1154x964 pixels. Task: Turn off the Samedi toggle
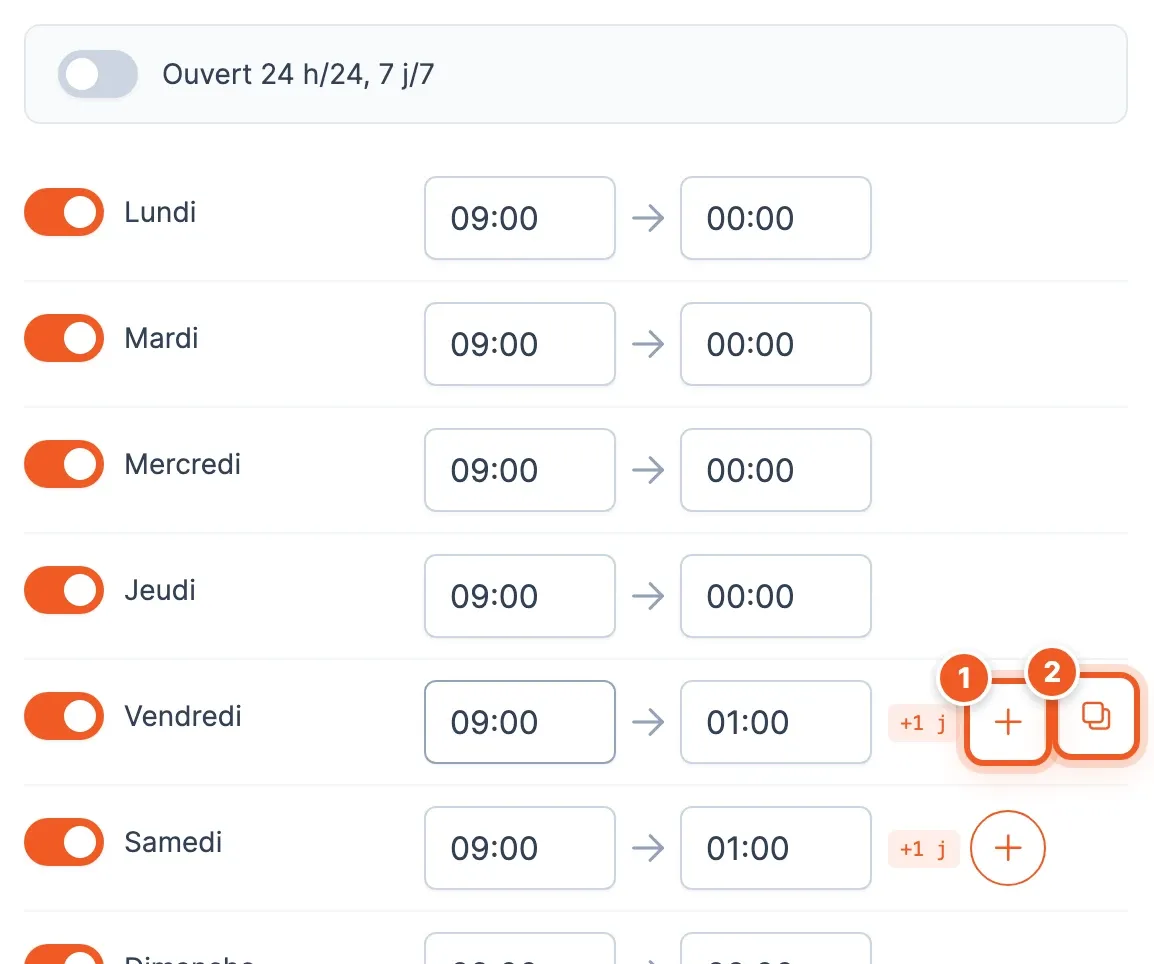tap(64, 842)
